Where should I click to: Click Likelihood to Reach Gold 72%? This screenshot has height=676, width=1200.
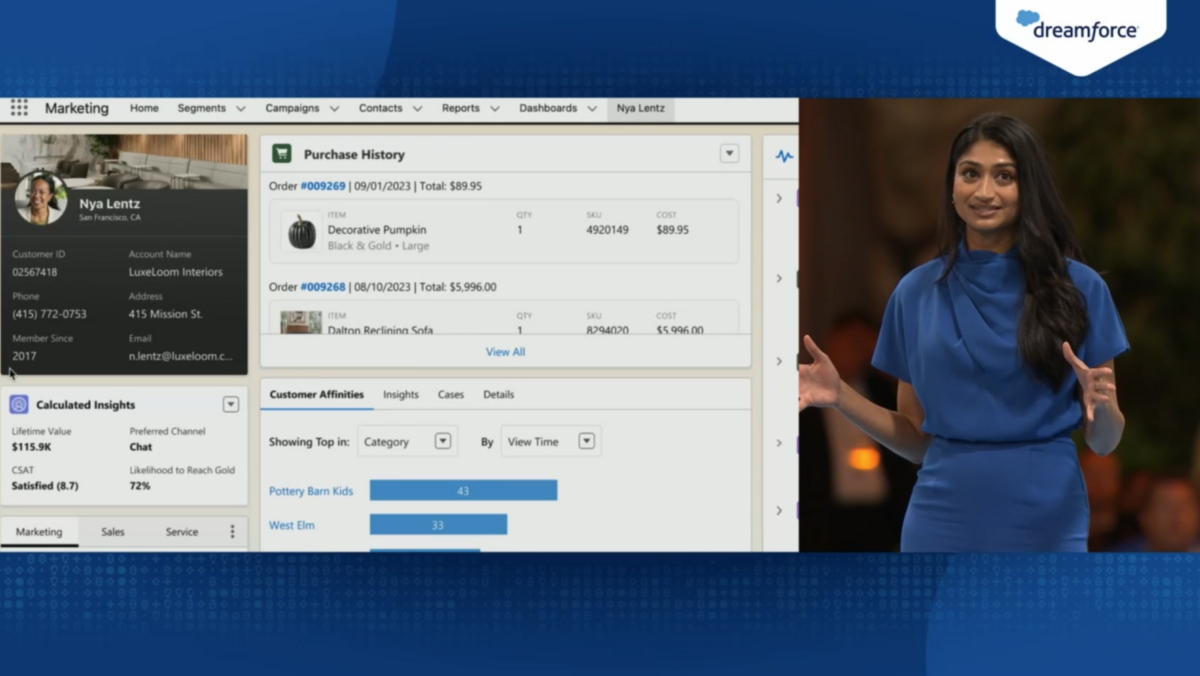tap(140, 486)
